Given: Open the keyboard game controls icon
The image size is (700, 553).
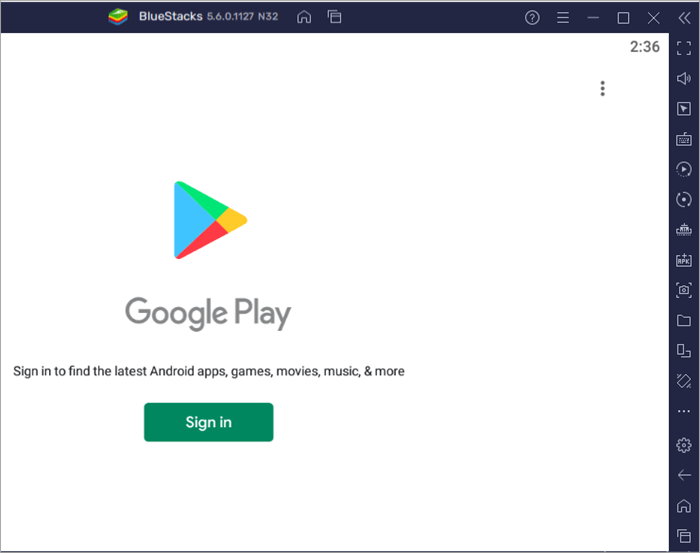Looking at the screenshot, I should click(x=684, y=139).
